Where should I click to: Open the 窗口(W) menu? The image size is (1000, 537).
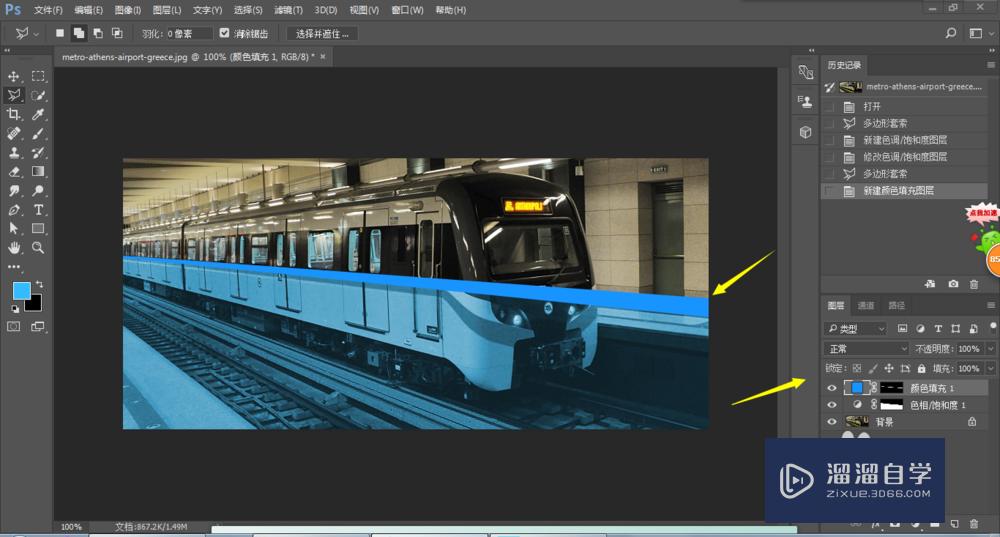point(407,10)
